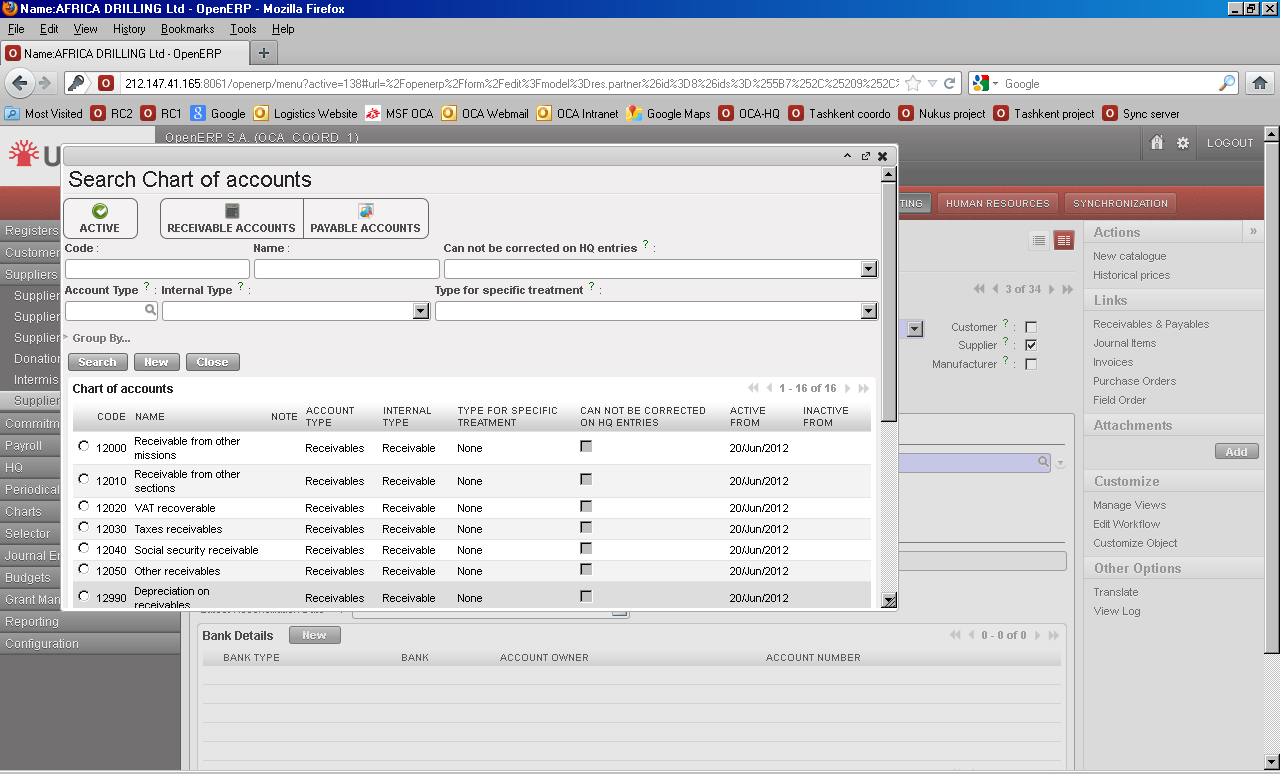Click the Receivable Accounts filter icon
This screenshot has width=1280, height=774.
coord(232,211)
